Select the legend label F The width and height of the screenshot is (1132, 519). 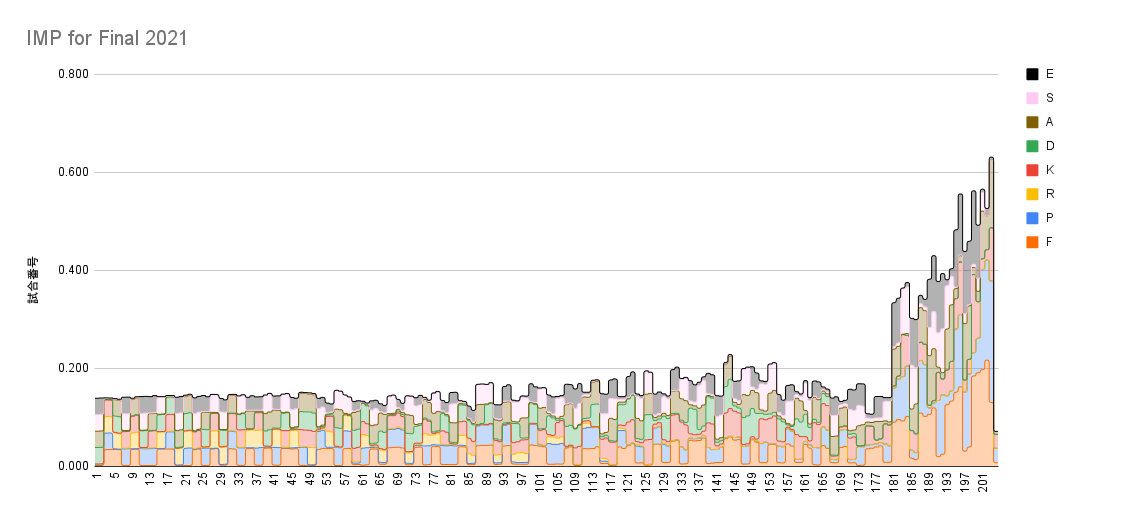(1049, 242)
